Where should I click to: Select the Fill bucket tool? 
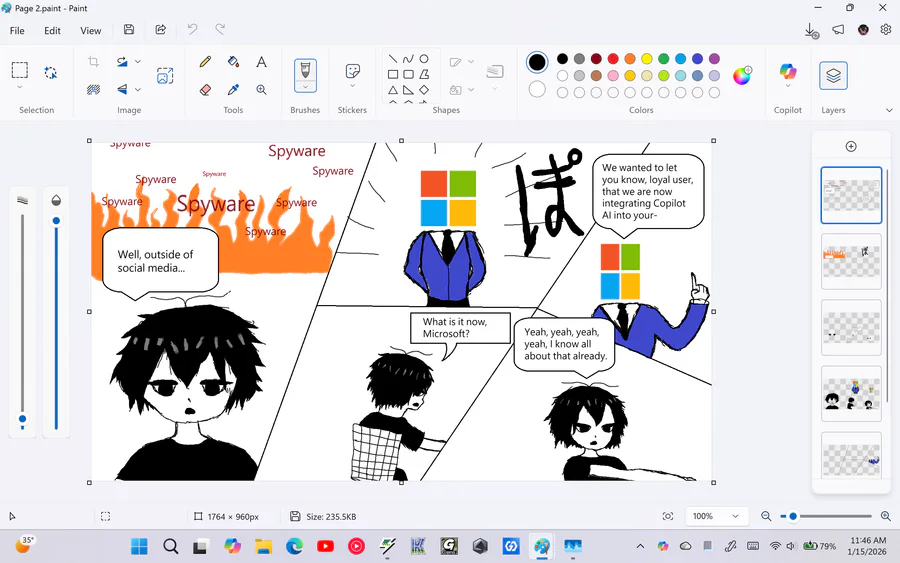point(233,61)
